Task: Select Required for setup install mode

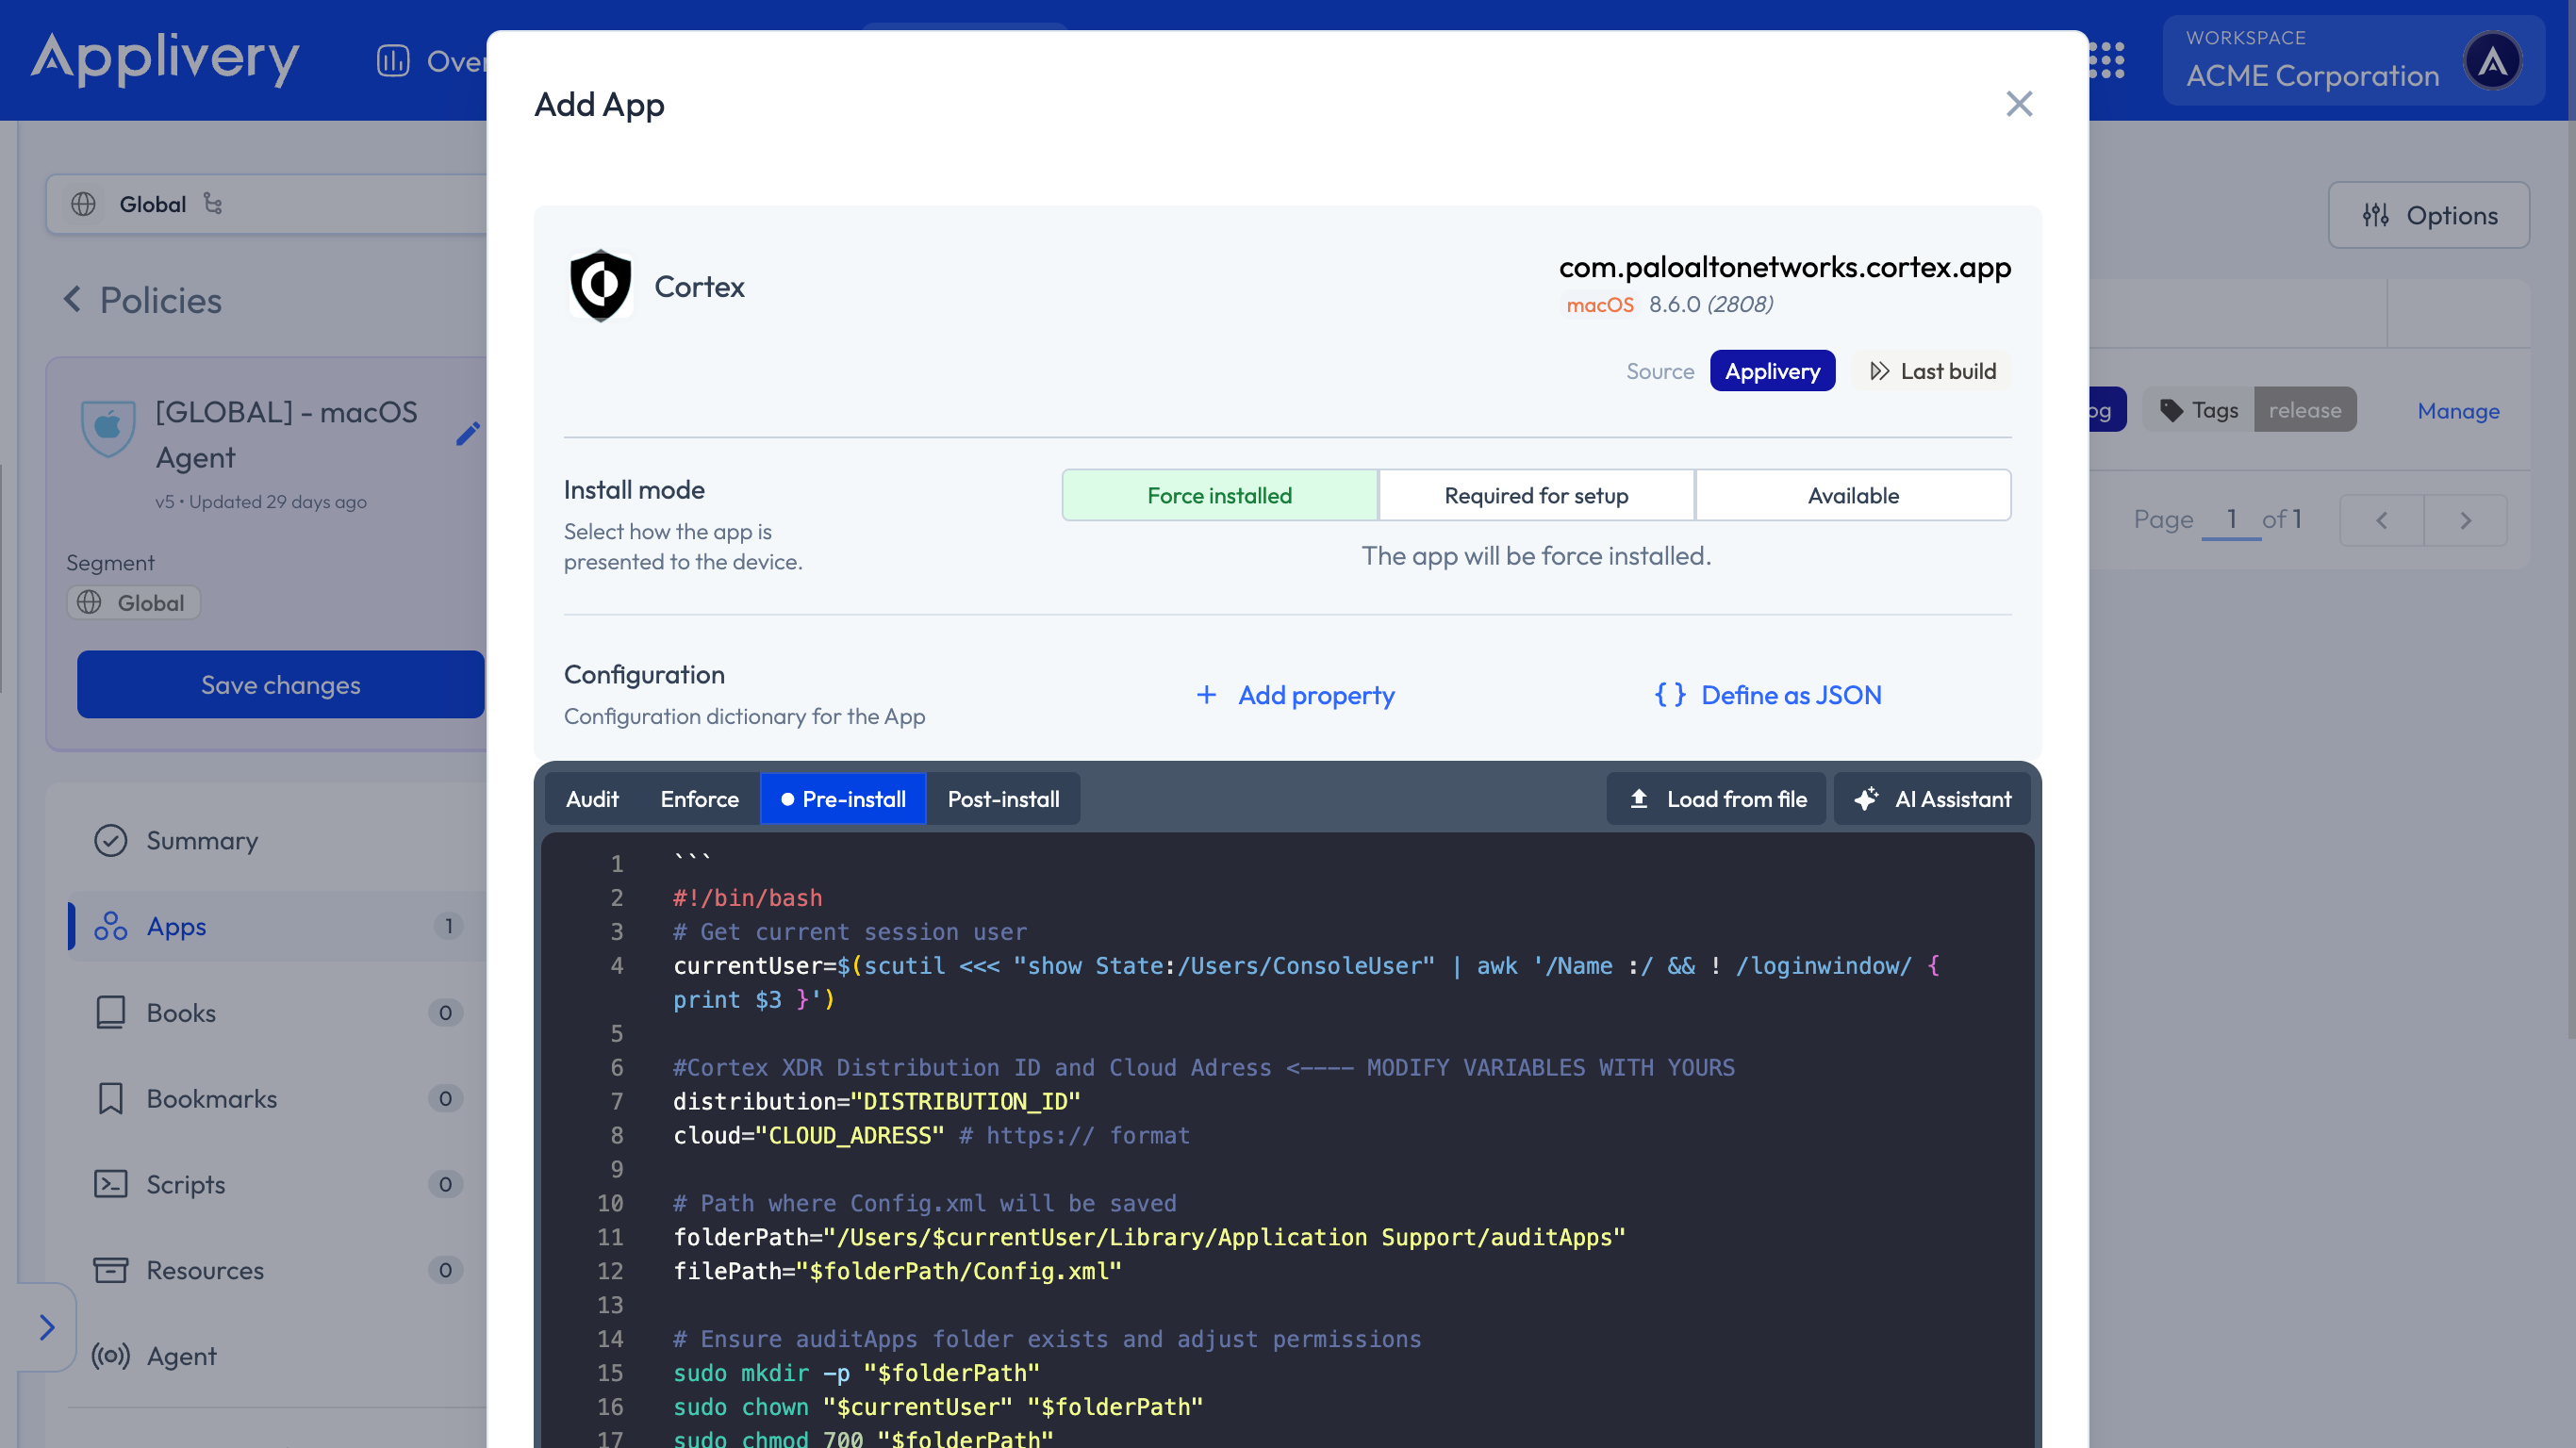Action: (1535, 495)
